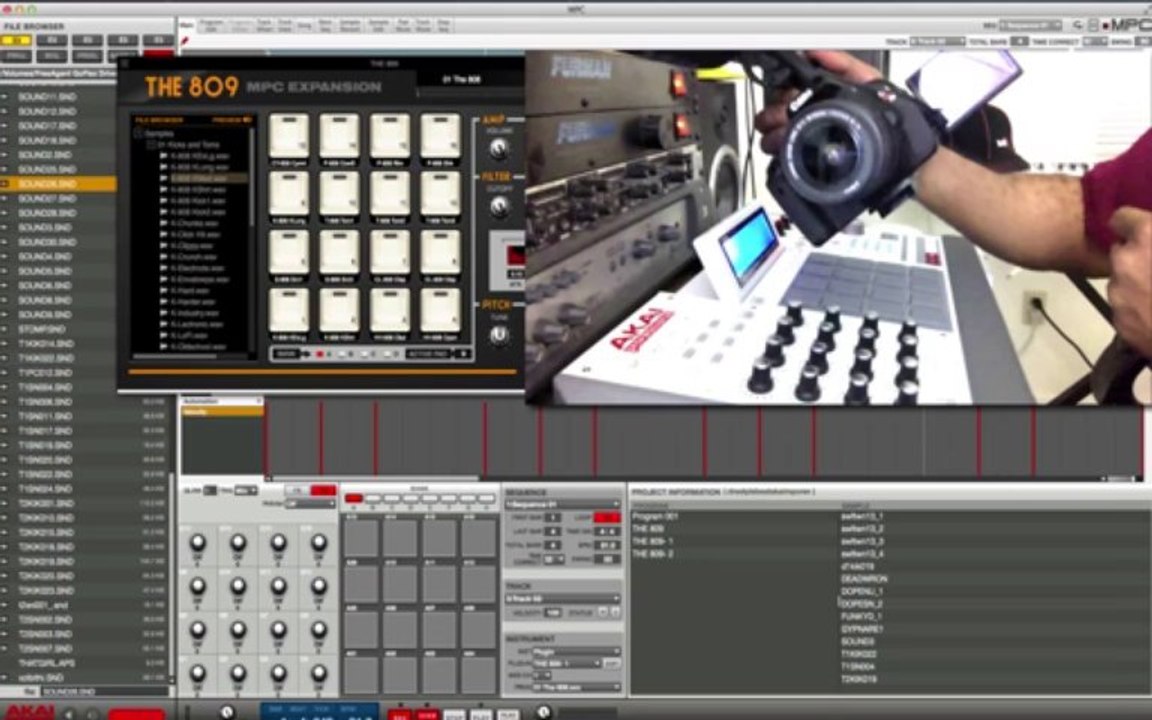The height and width of the screenshot is (720, 1152).
Task: Click the Velocity value field in Track section
Action: 552,612
